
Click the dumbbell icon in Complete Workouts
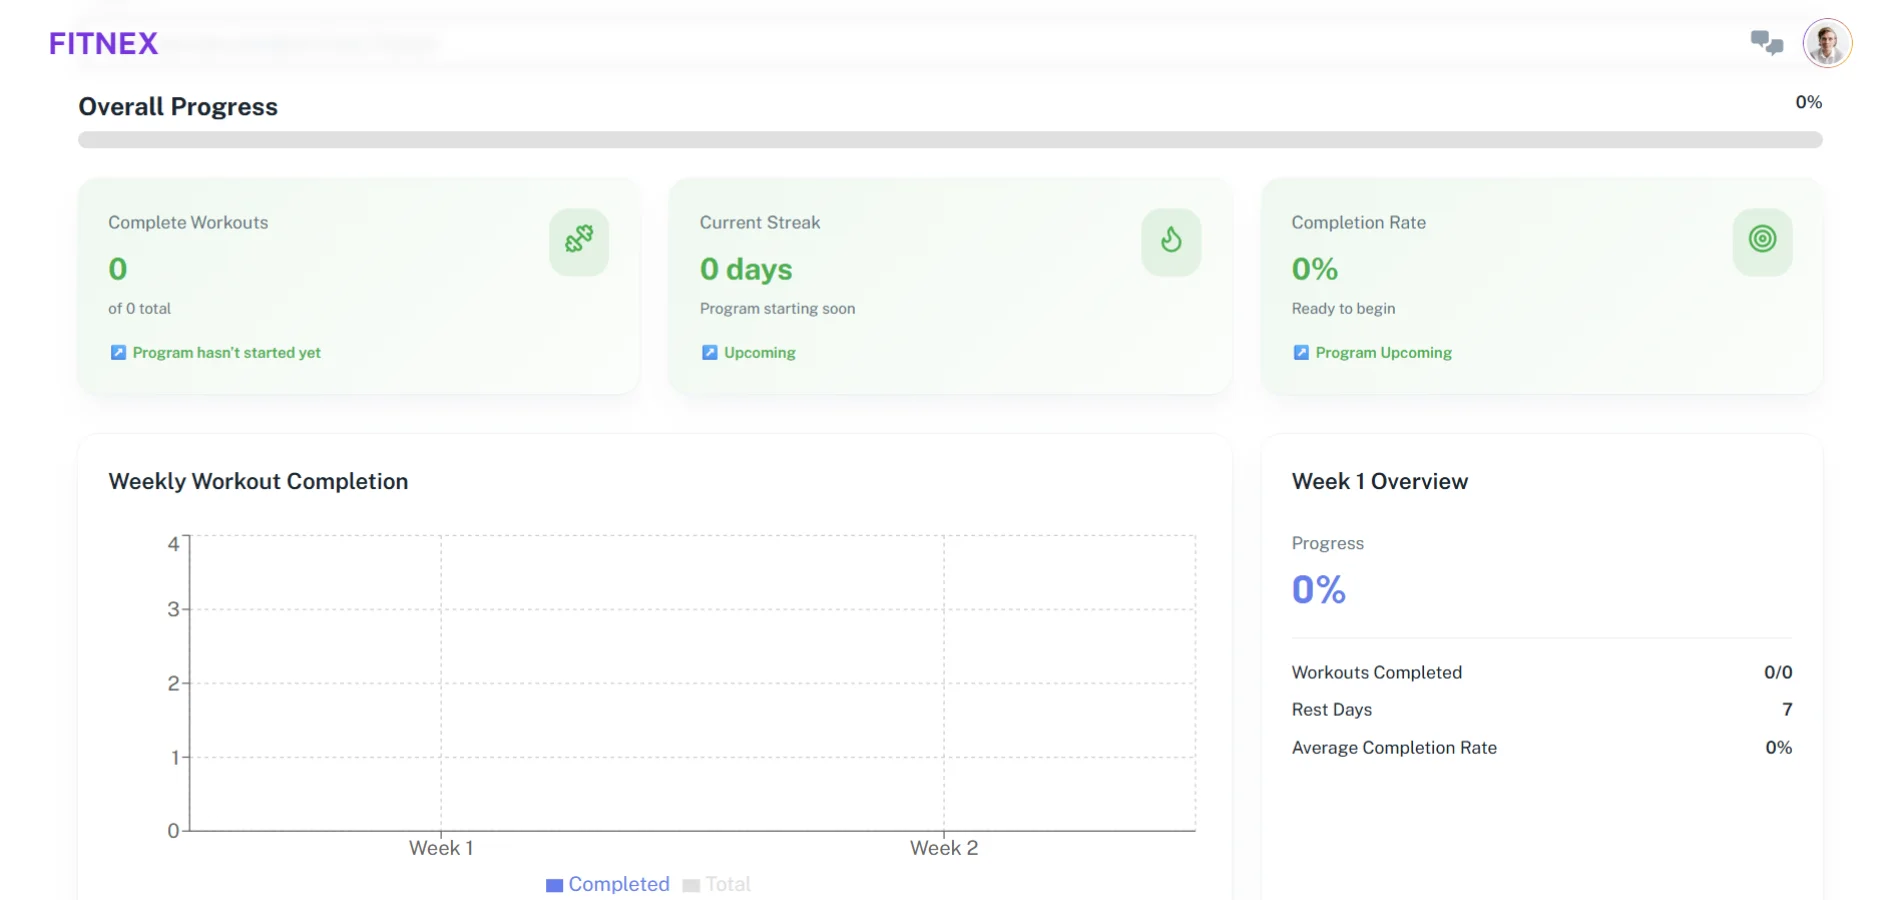(x=579, y=241)
